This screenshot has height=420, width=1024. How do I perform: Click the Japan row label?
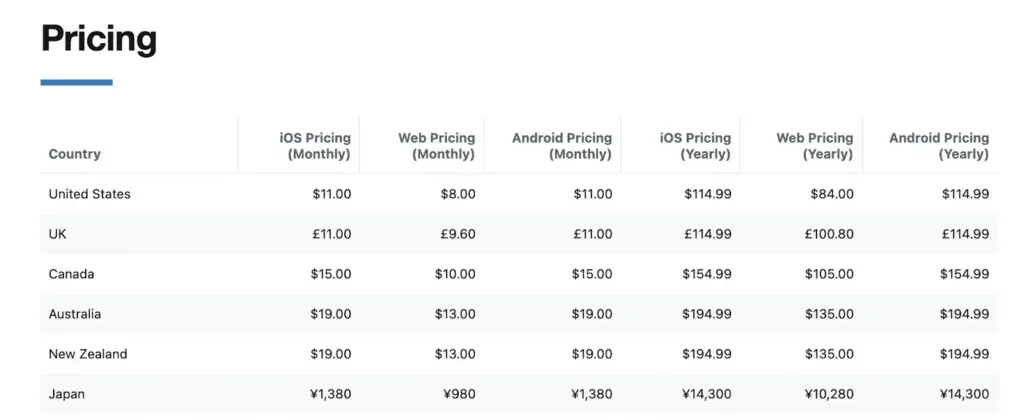pyautogui.click(x=67, y=394)
